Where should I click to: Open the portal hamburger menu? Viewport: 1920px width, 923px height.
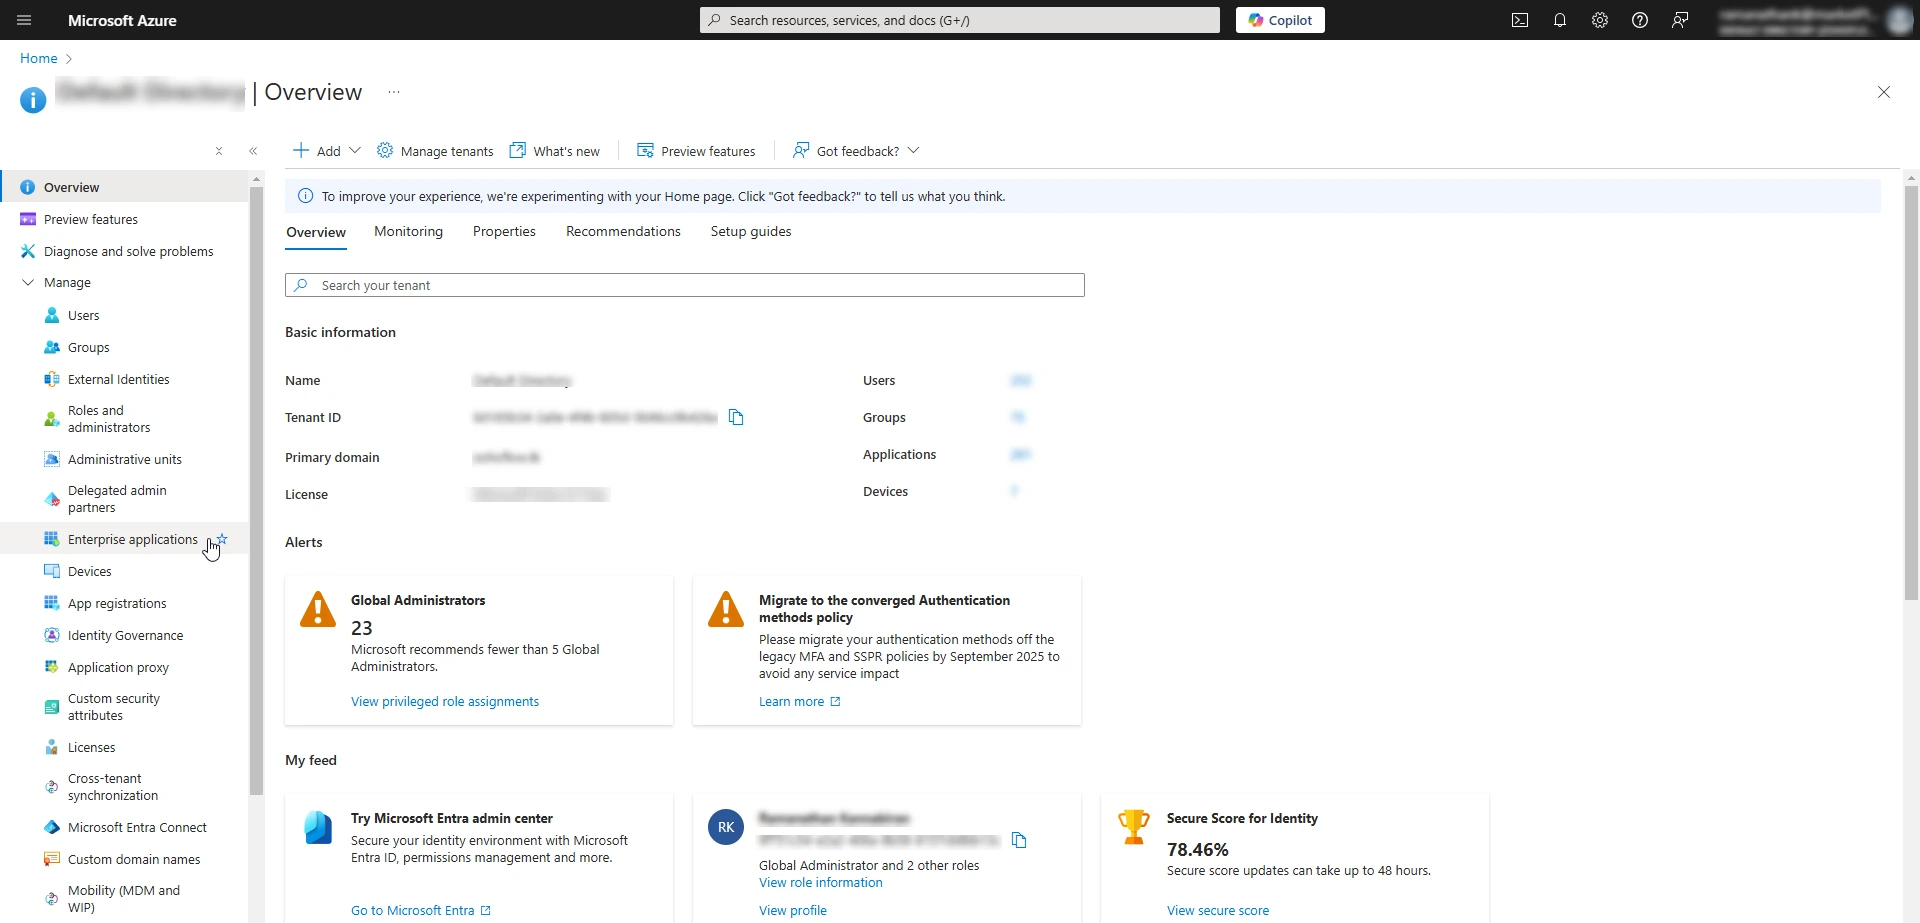coord(24,20)
